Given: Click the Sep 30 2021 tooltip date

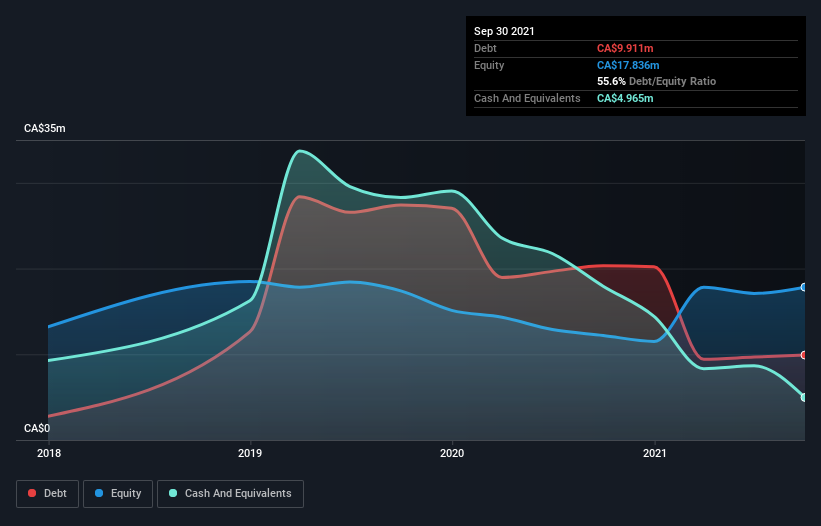Looking at the screenshot, I should coord(504,31).
